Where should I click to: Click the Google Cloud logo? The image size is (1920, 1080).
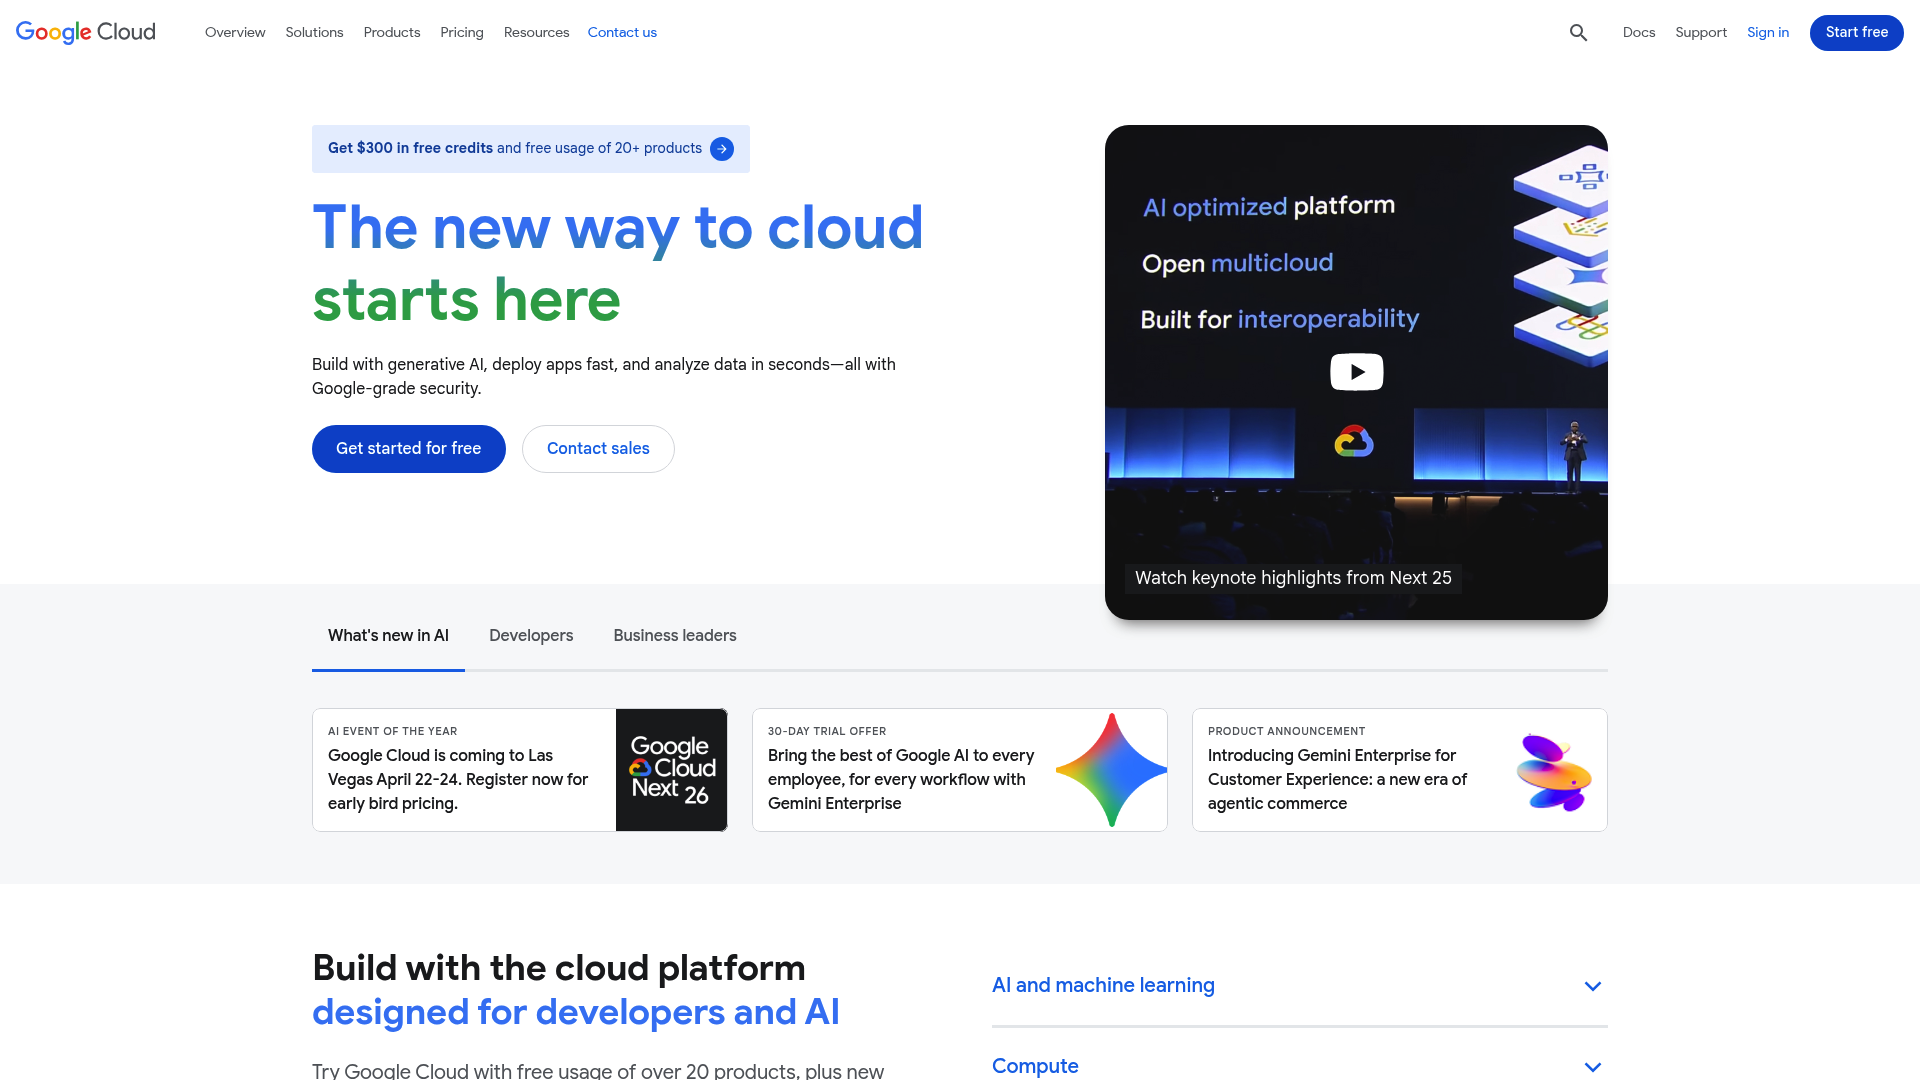click(85, 32)
